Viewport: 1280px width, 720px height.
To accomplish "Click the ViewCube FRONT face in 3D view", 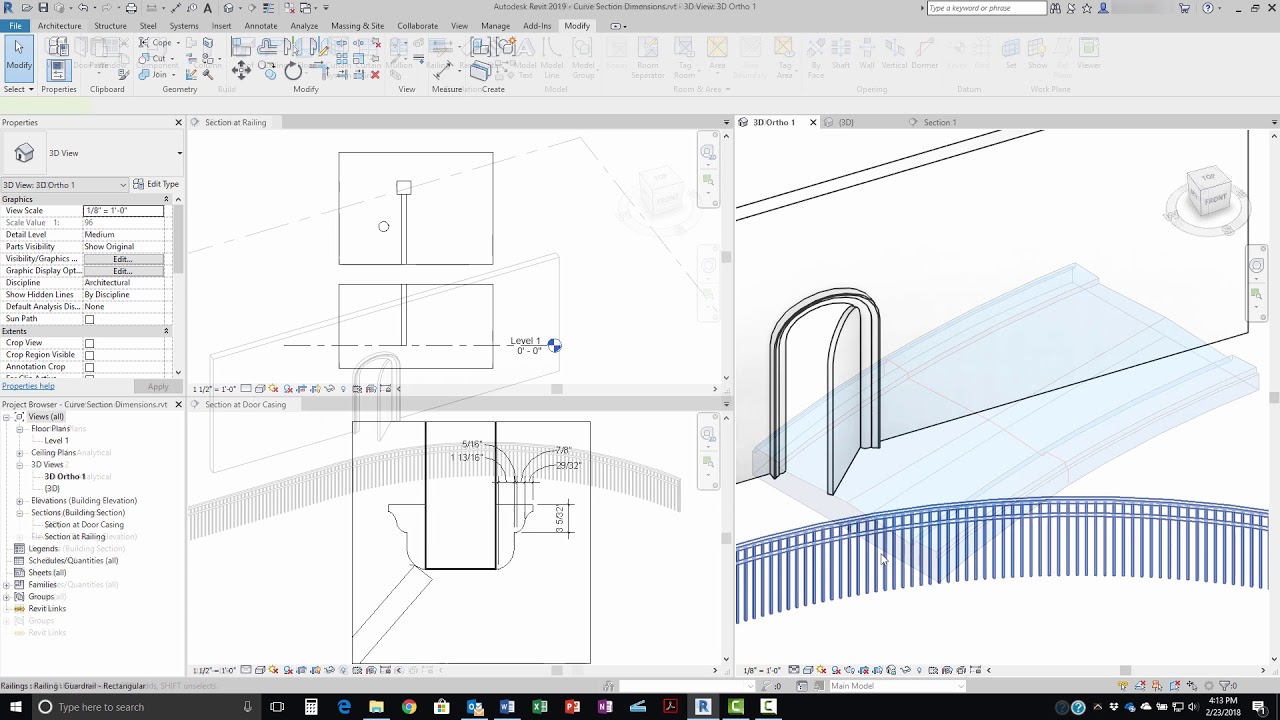I will (1214, 200).
